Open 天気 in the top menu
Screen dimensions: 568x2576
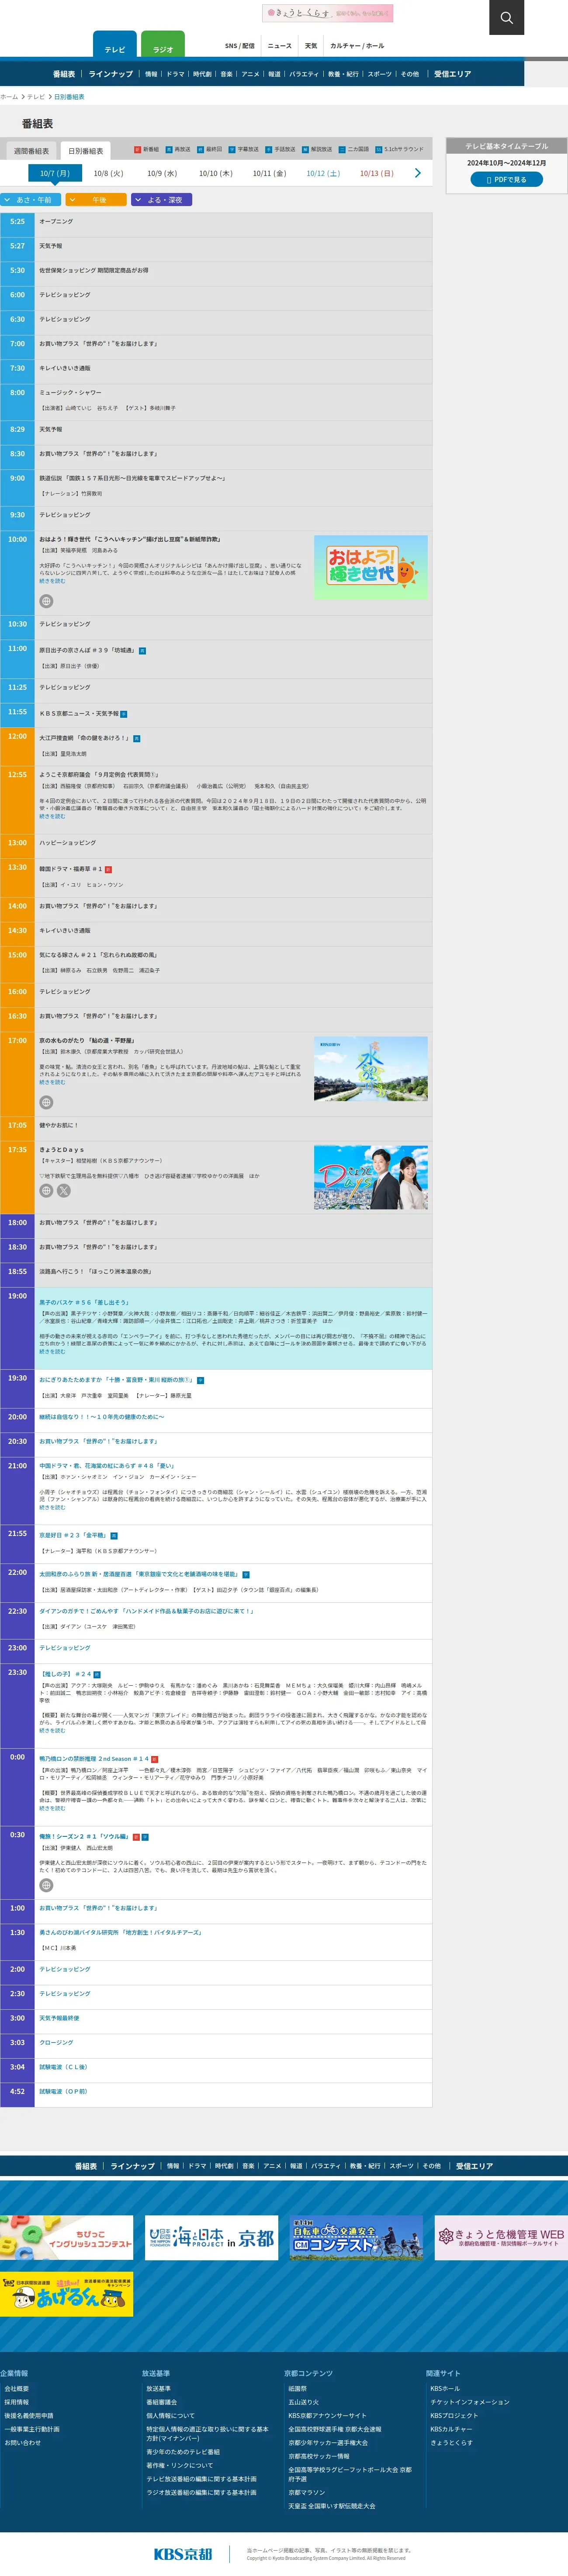click(311, 46)
